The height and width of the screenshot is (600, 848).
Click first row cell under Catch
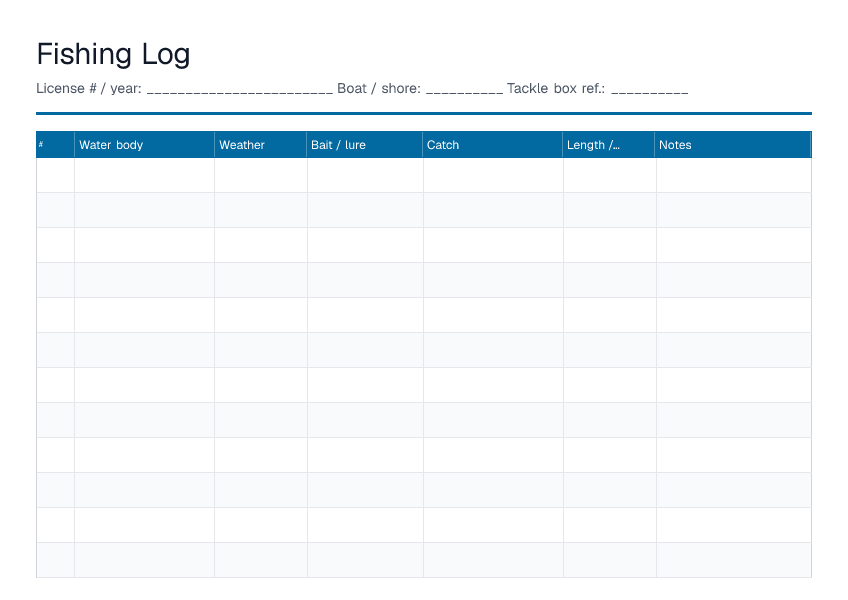pyautogui.click(x=493, y=175)
